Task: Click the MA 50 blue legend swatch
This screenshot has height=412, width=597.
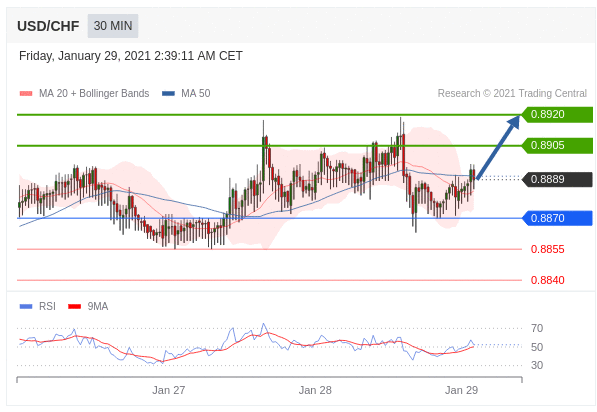Action: click(168, 93)
